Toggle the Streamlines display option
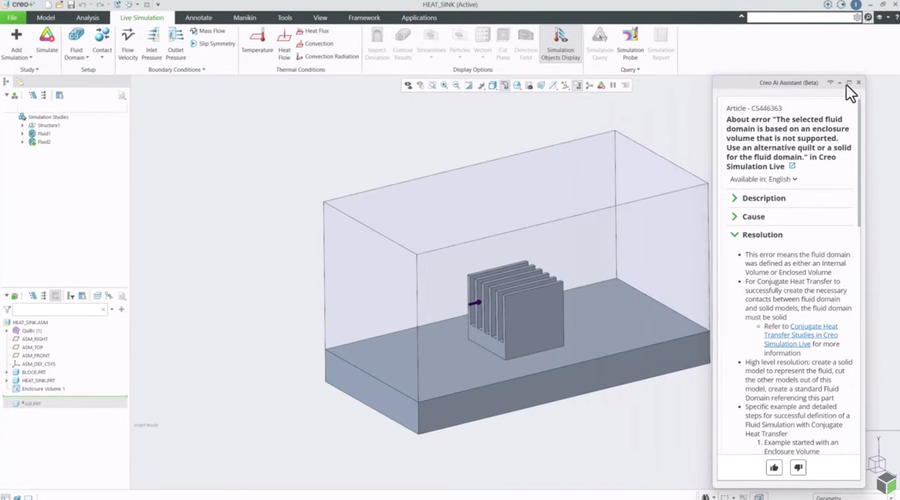The width and height of the screenshot is (900, 500). (x=431, y=44)
